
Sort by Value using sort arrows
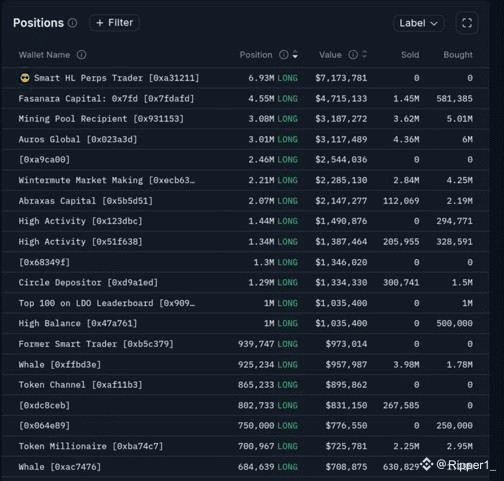click(x=364, y=55)
